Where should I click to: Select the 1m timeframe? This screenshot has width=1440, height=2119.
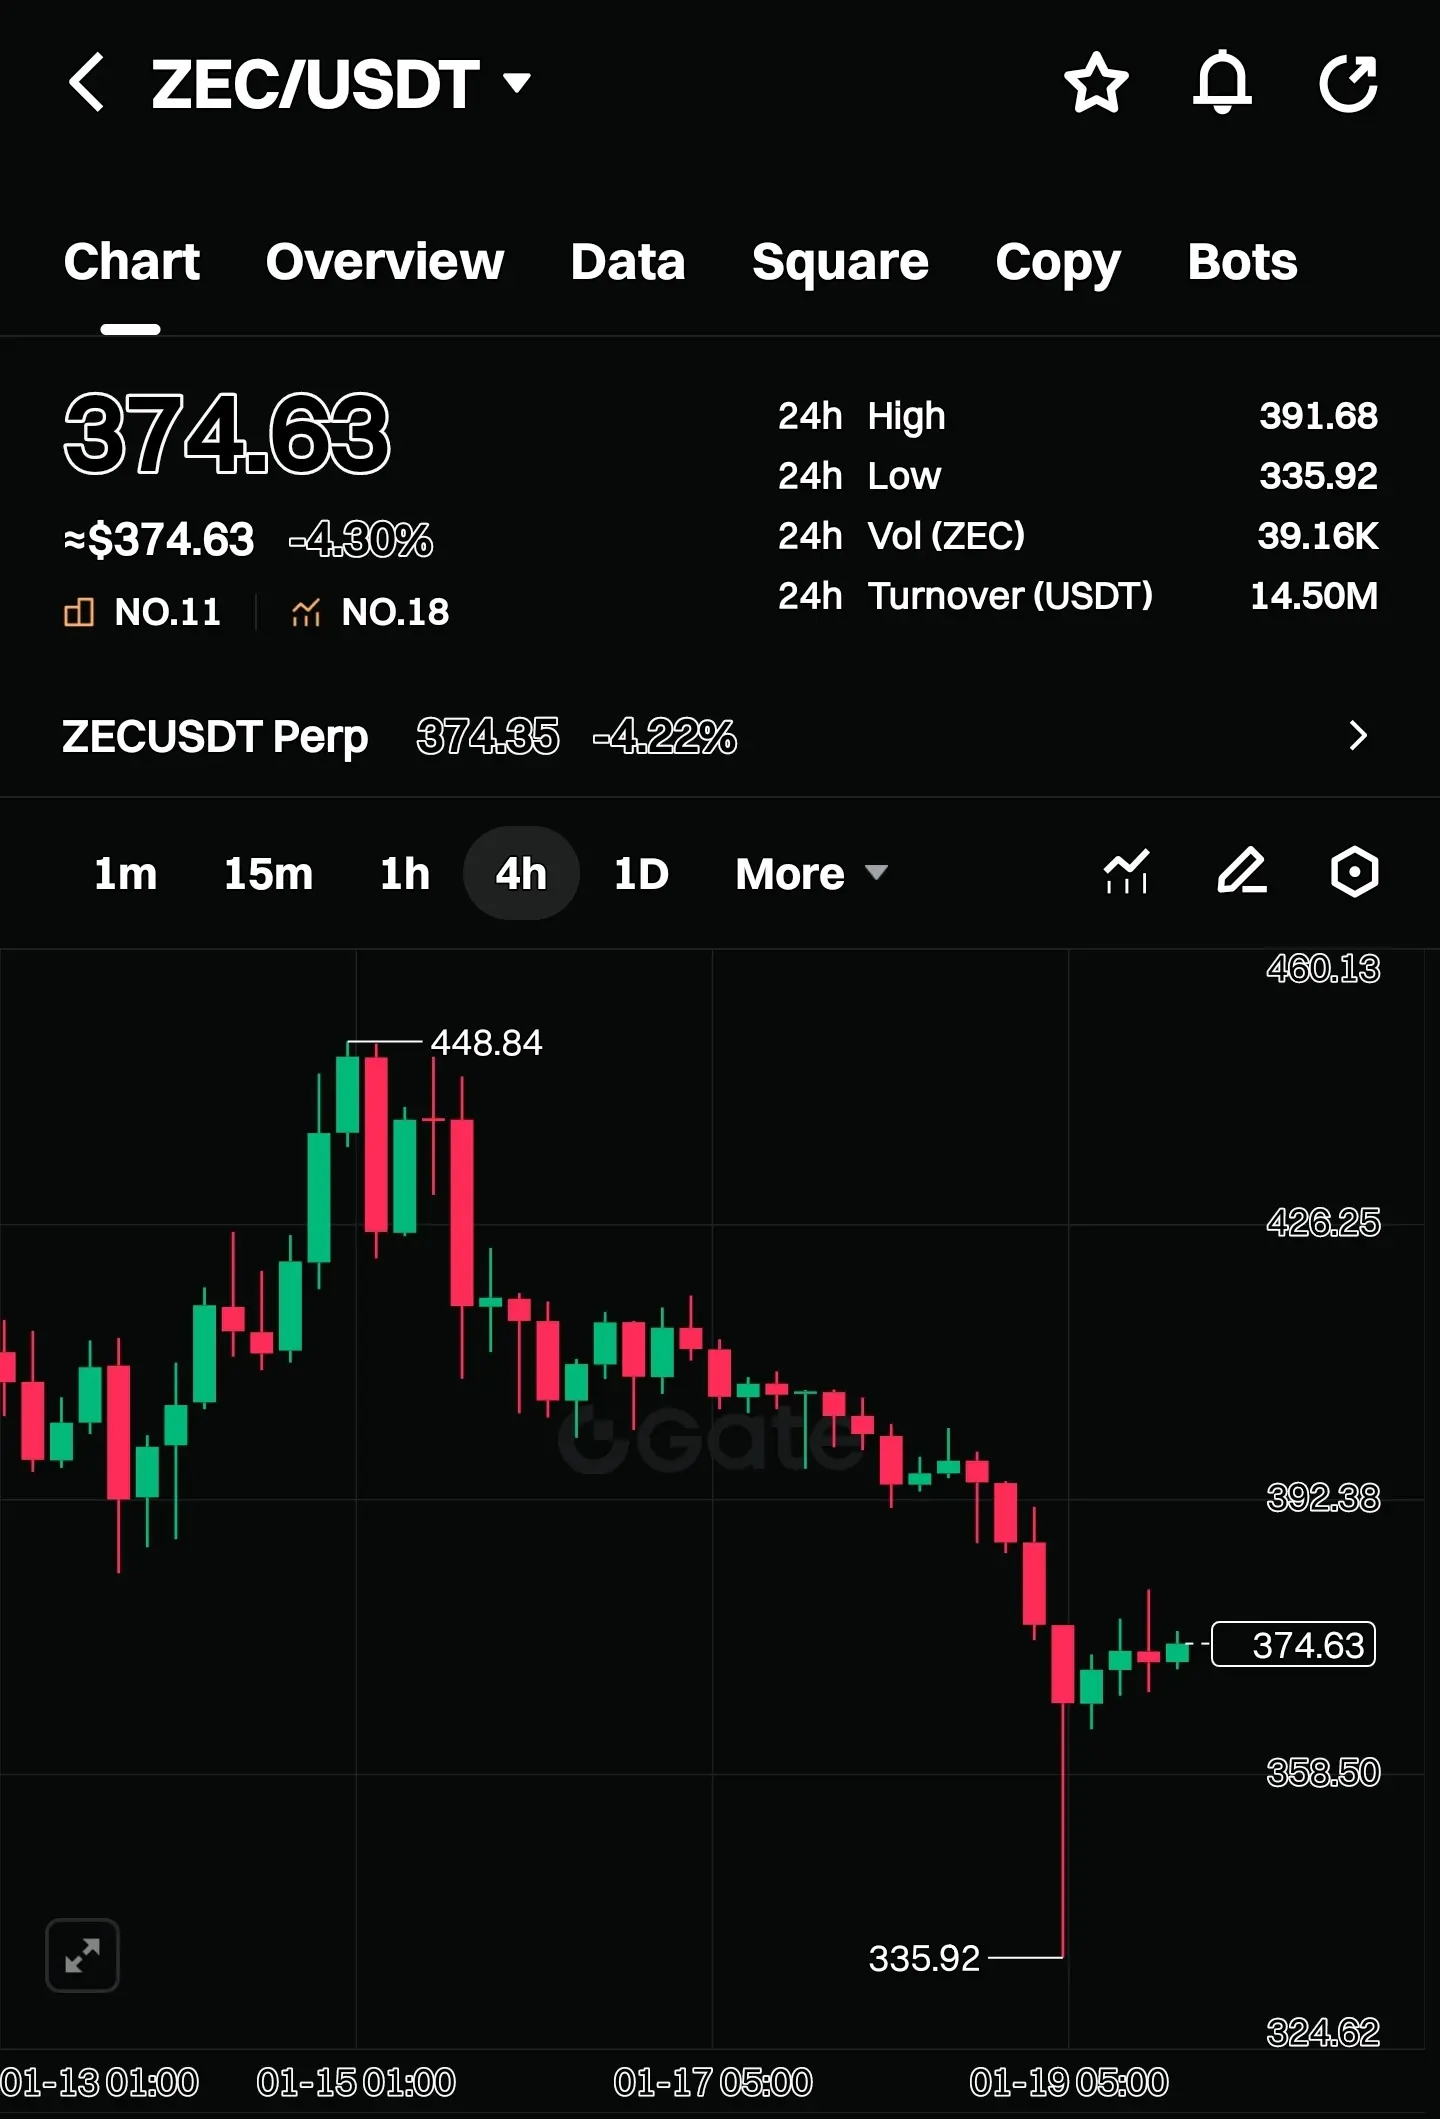click(x=125, y=874)
